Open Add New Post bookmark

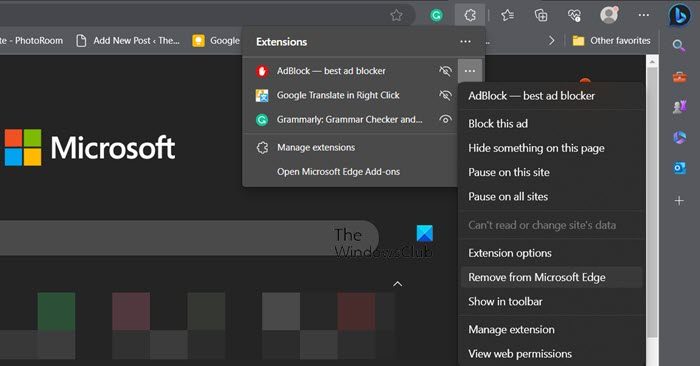[128, 41]
